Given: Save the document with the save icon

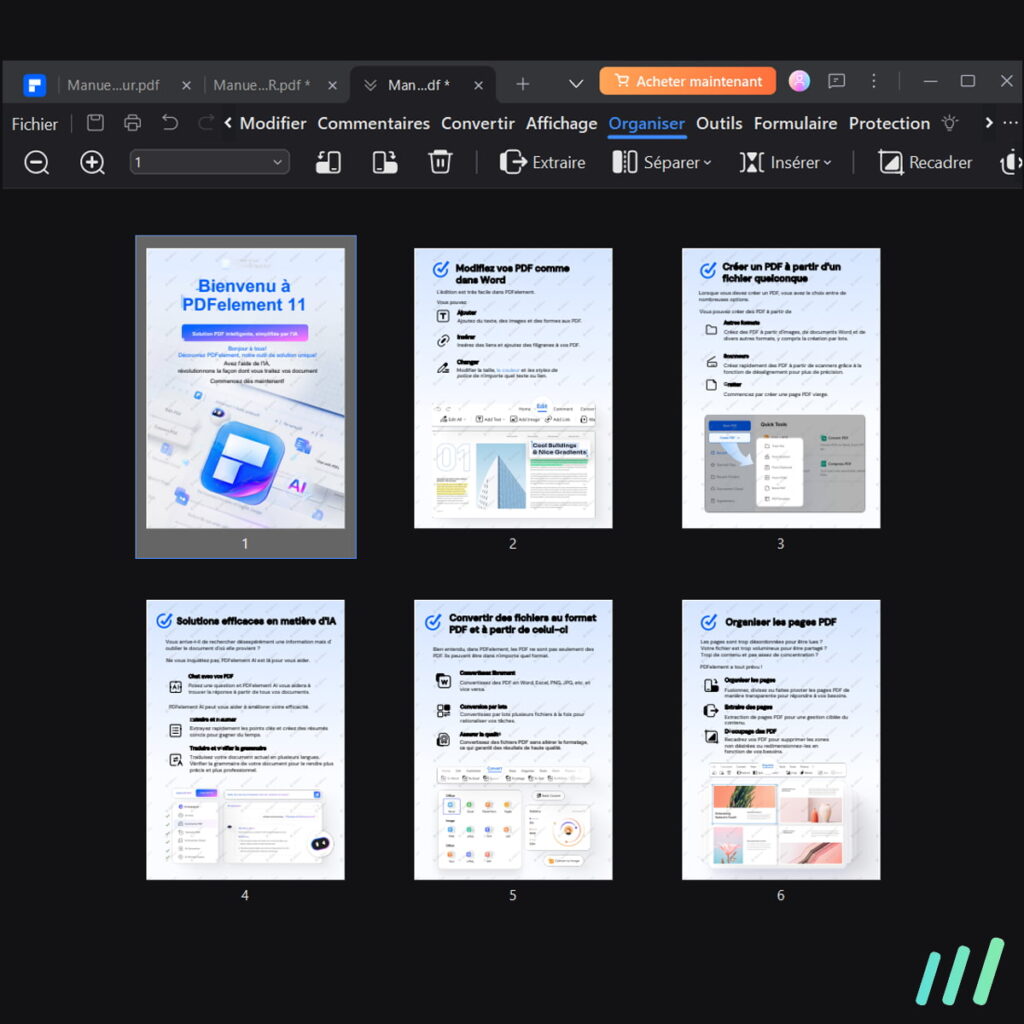Looking at the screenshot, I should [95, 123].
